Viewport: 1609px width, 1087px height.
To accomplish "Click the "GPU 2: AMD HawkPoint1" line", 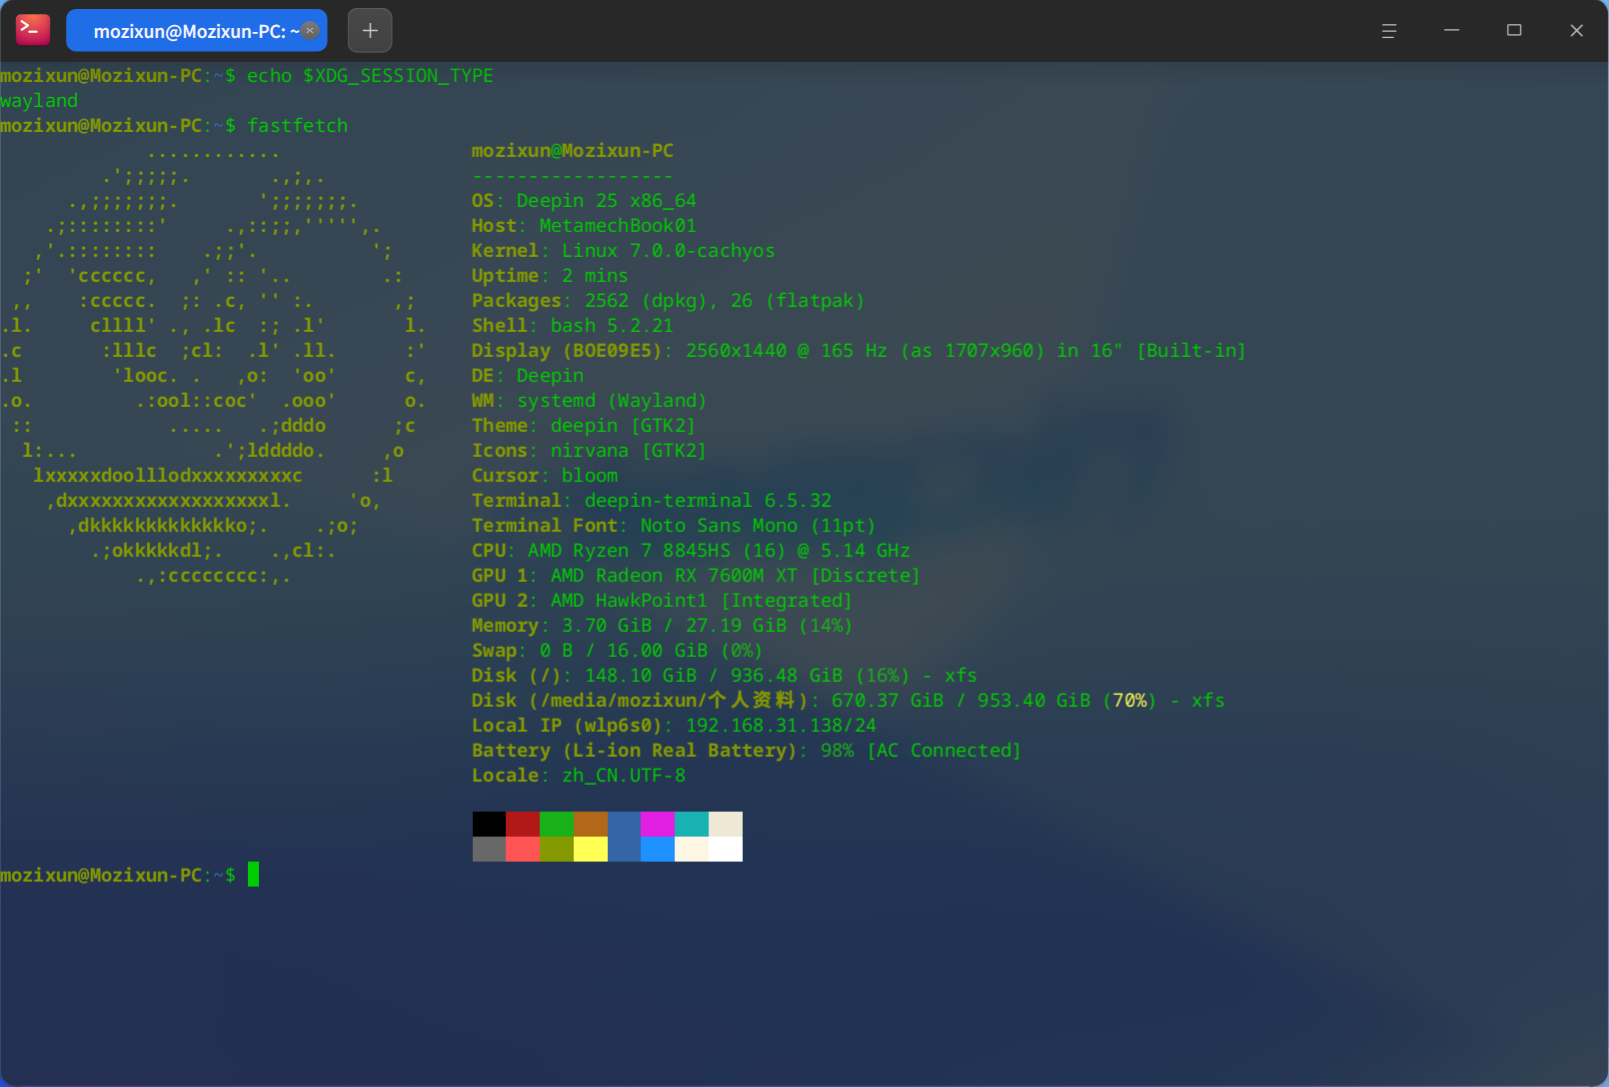I will (x=662, y=601).
